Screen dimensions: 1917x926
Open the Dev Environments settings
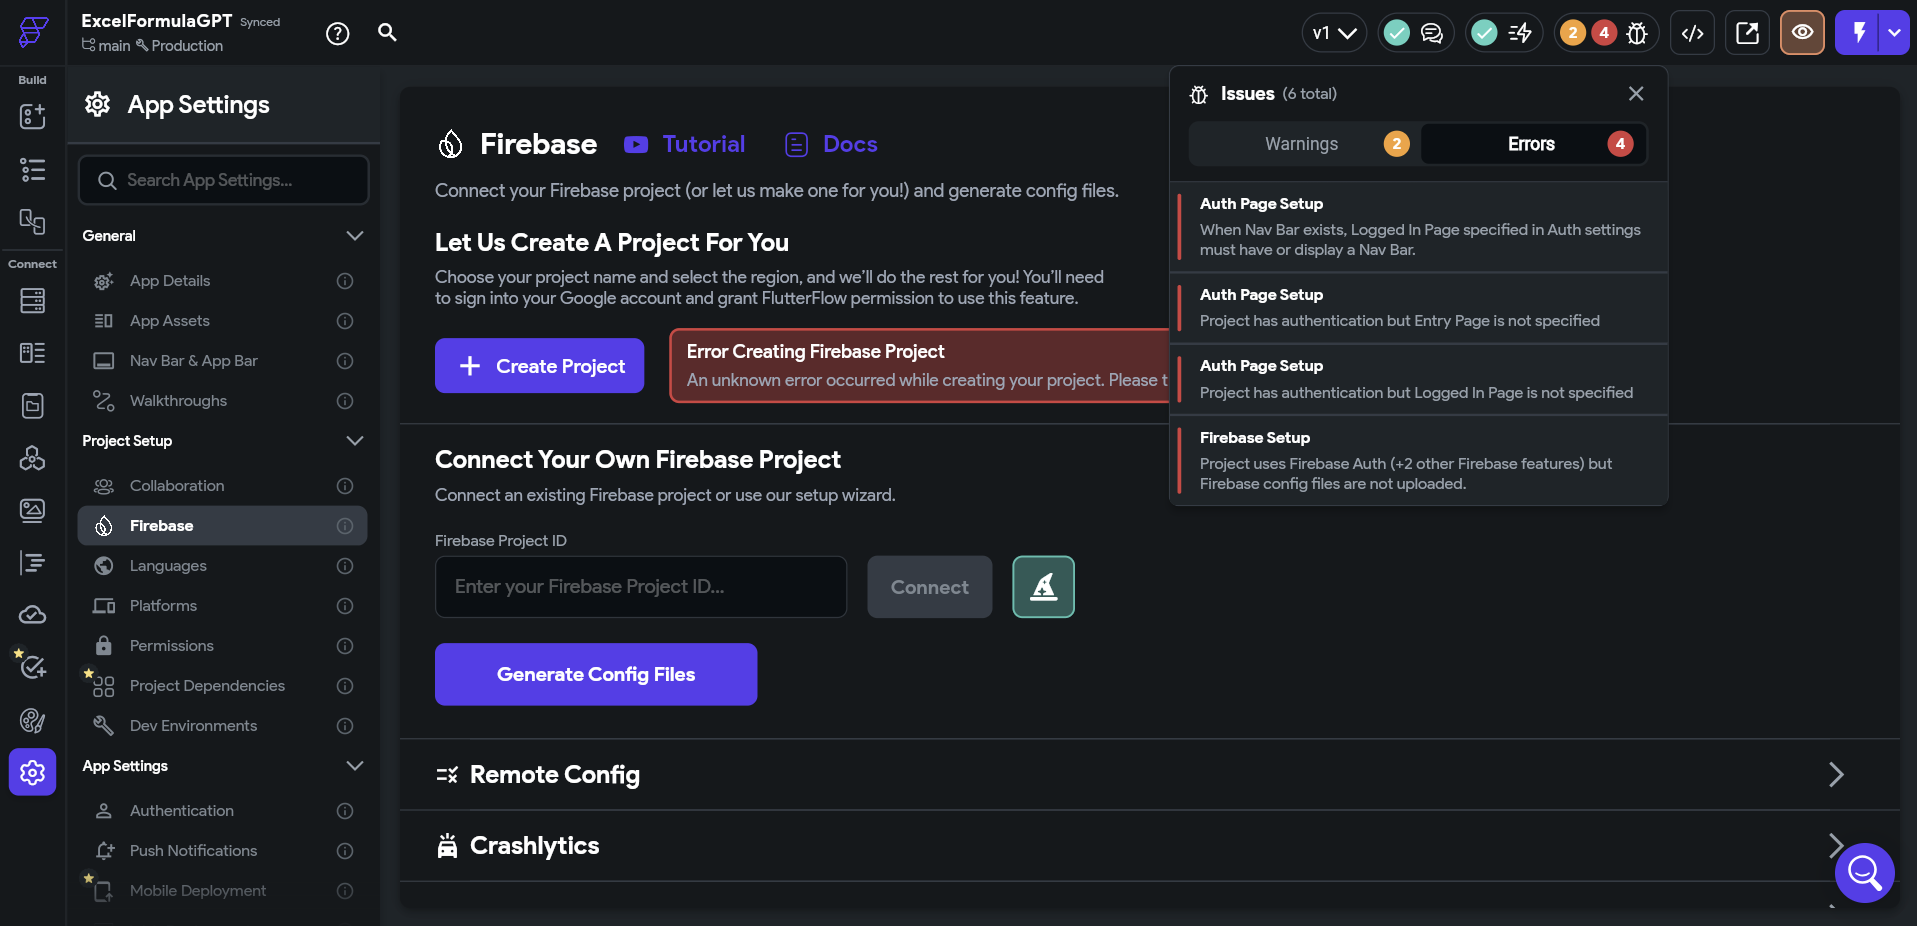(x=222, y=726)
